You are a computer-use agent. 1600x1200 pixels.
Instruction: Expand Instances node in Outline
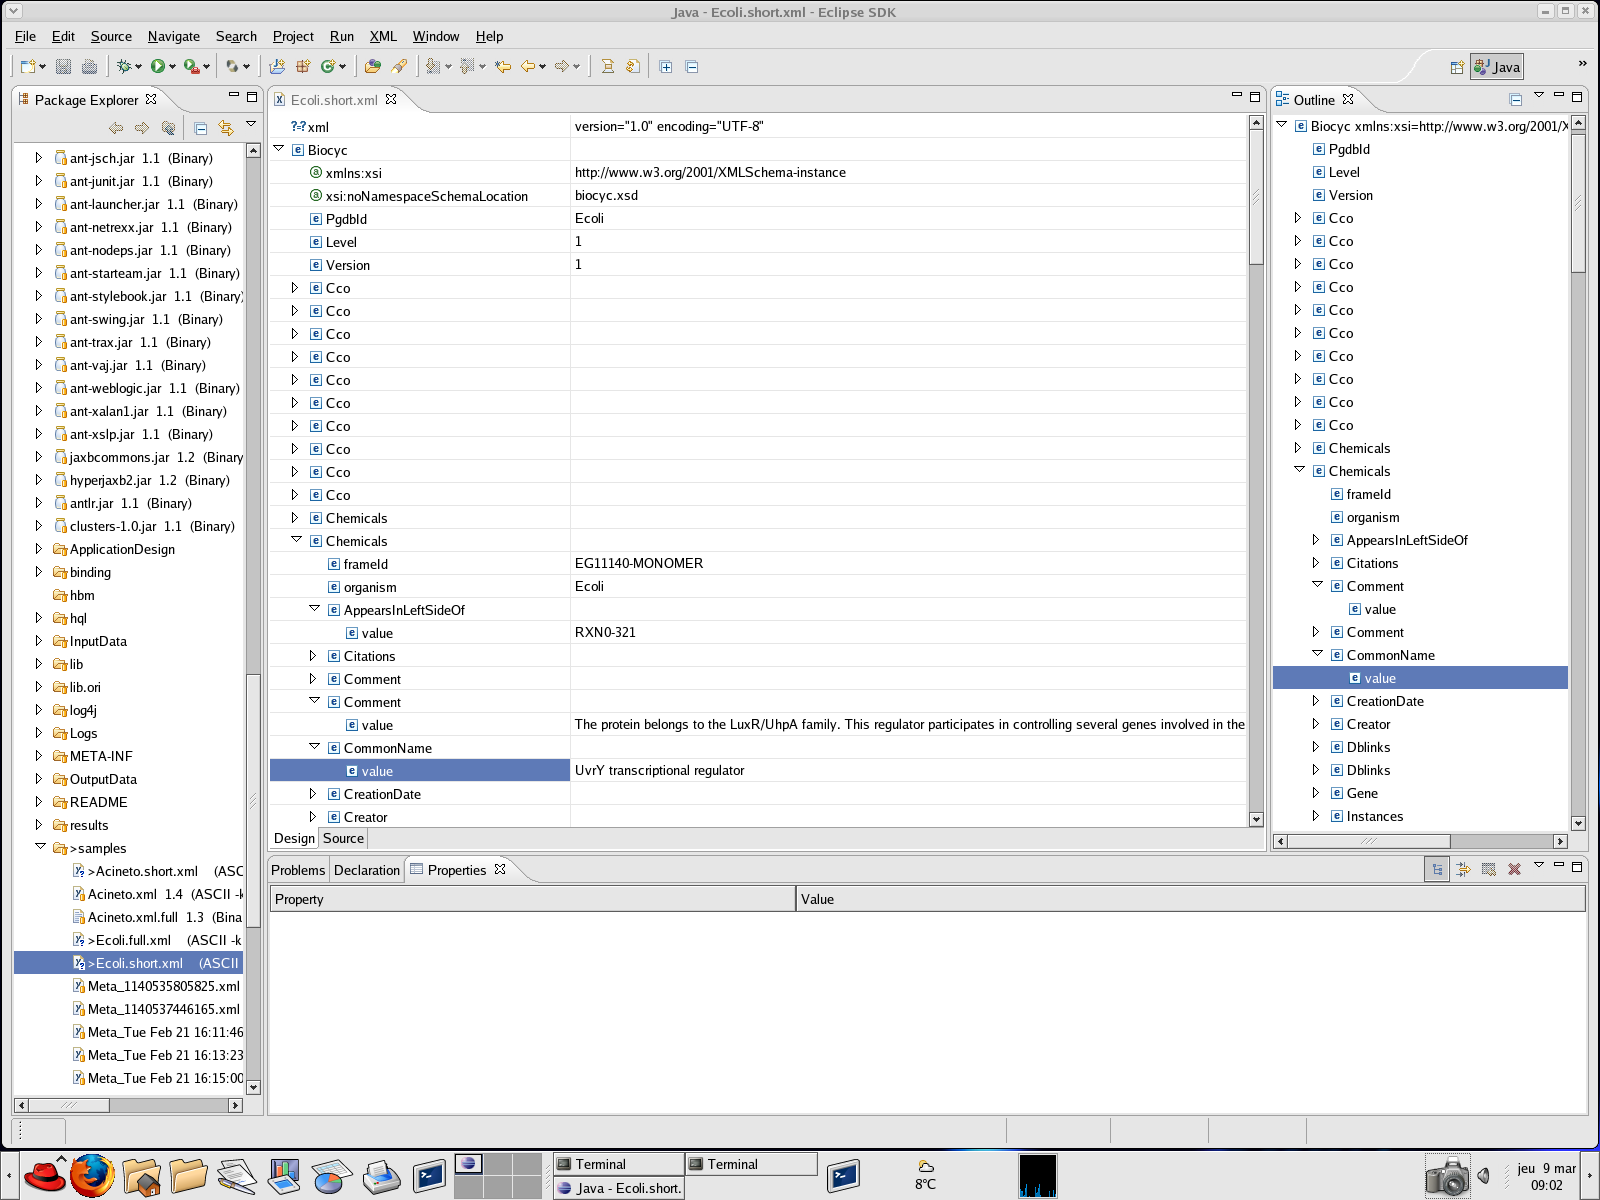click(1316, 816)
